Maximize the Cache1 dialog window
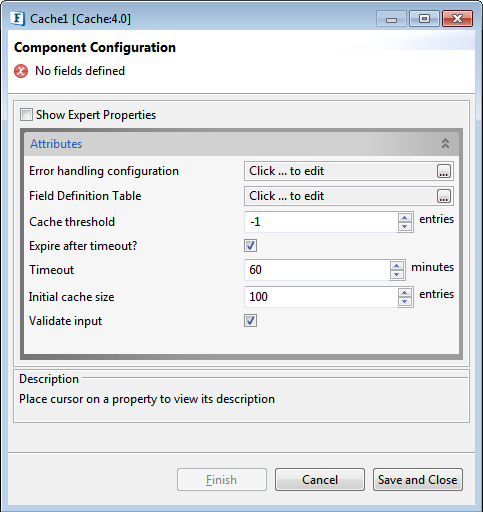Viewport: 483px width, 512px height. click(x=424, y=18)
